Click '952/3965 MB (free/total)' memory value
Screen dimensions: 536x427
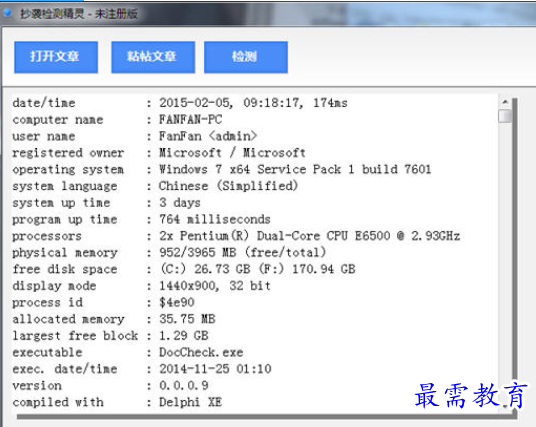coord(242,252)
